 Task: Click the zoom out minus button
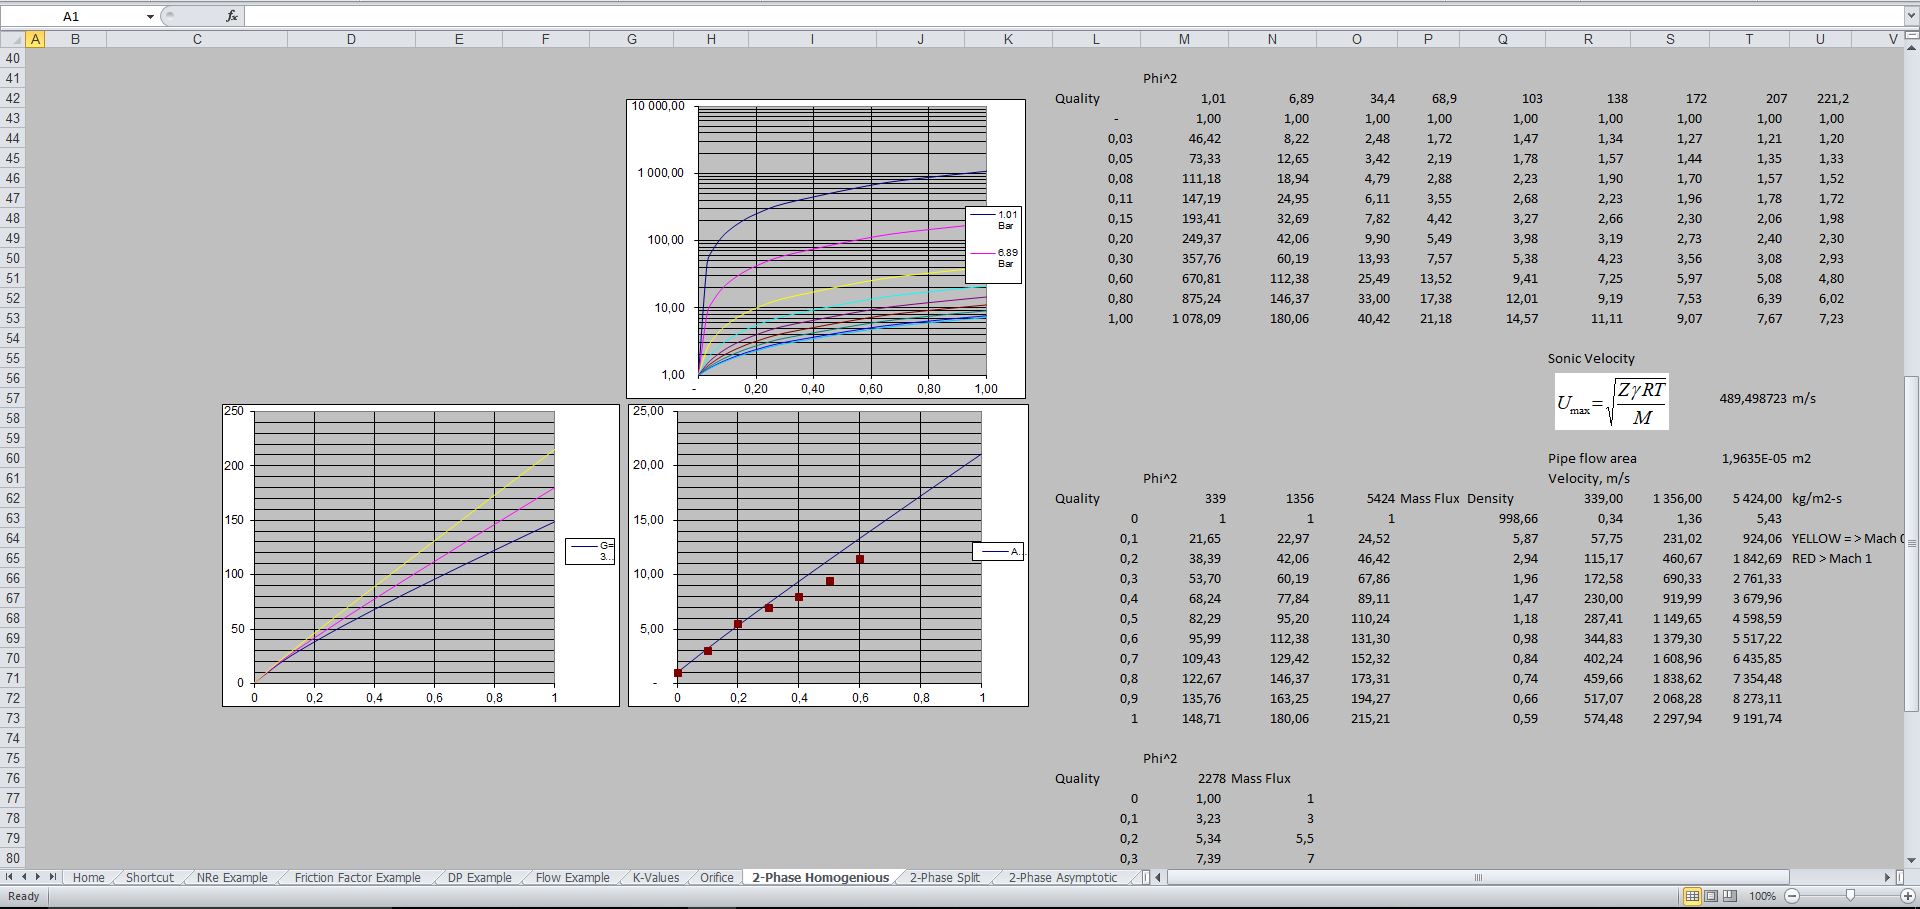click(x=1792, y=896)
